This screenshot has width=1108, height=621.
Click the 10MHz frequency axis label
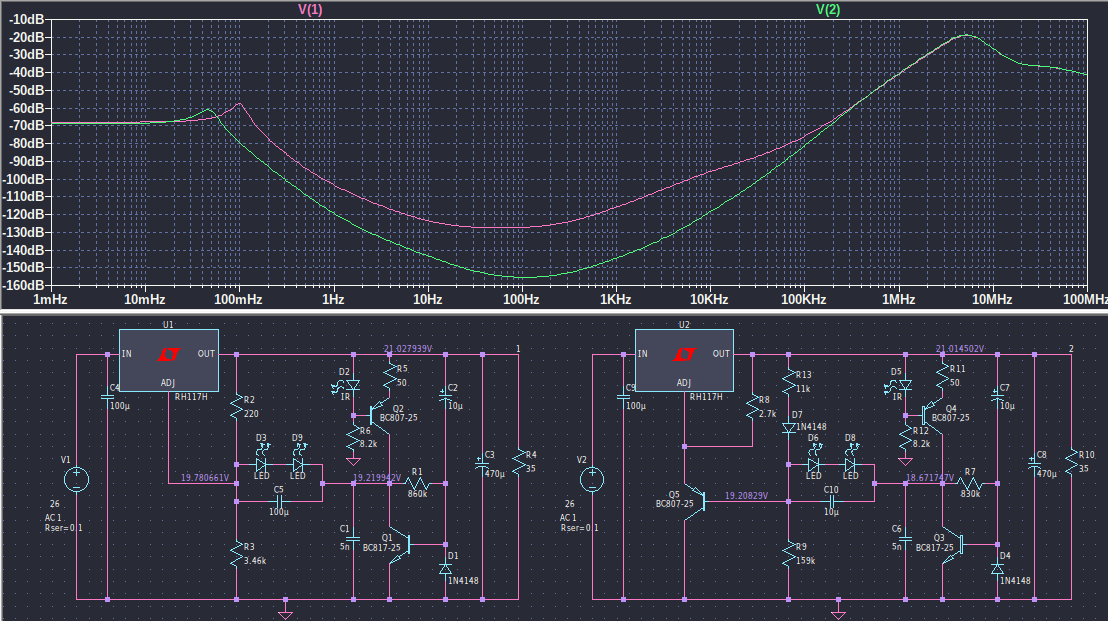992,300
